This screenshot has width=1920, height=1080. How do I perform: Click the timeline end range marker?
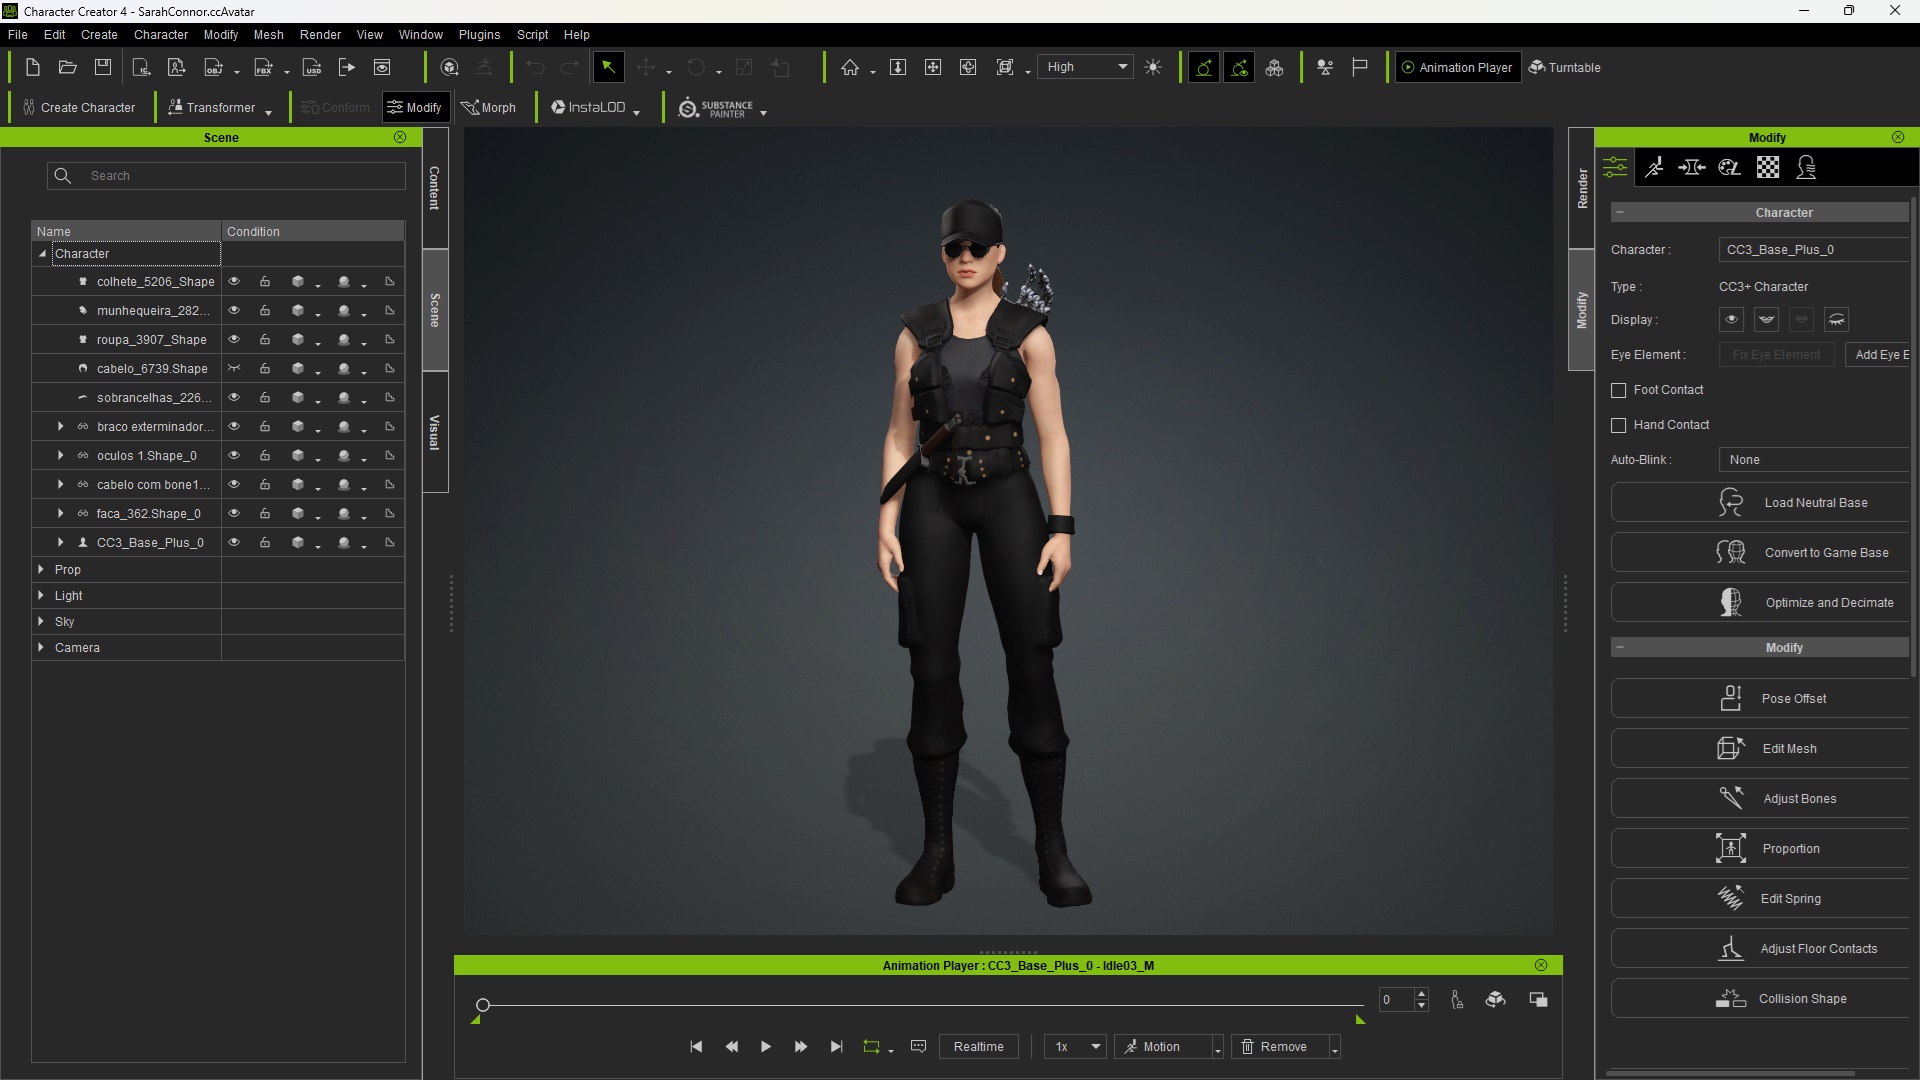tap(1360, 1019)
